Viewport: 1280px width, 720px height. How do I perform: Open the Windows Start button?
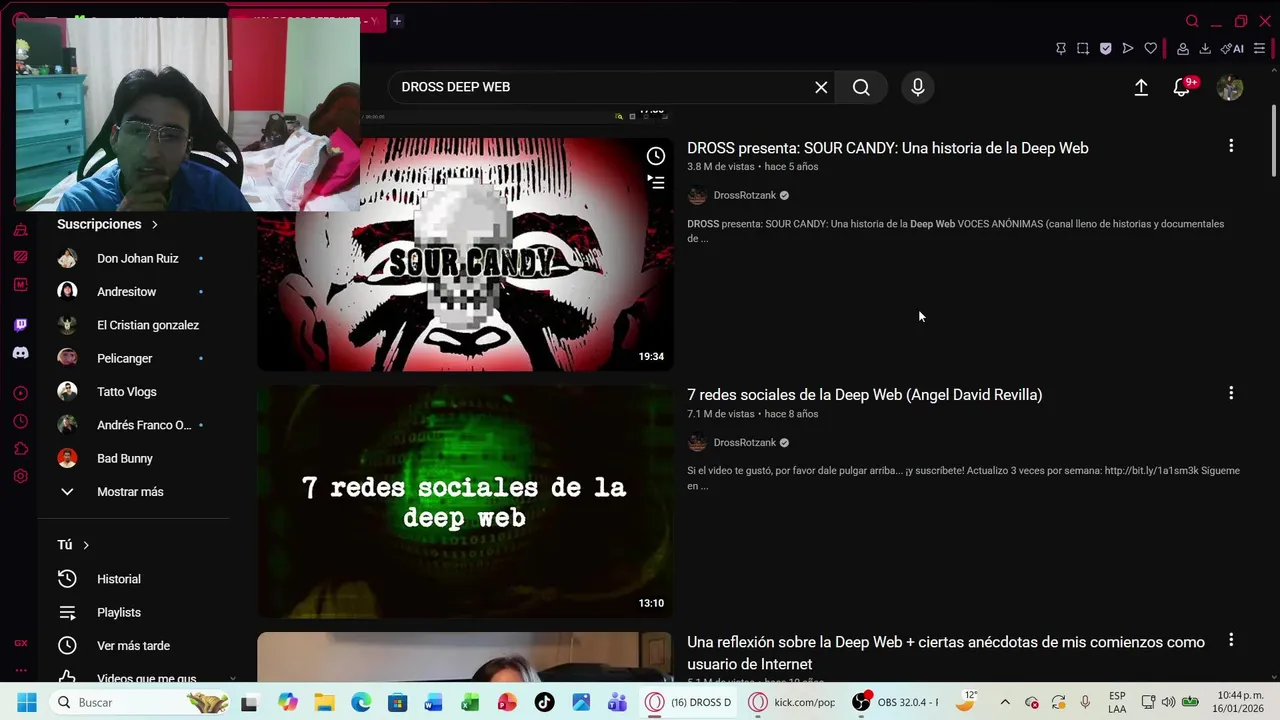27,702
